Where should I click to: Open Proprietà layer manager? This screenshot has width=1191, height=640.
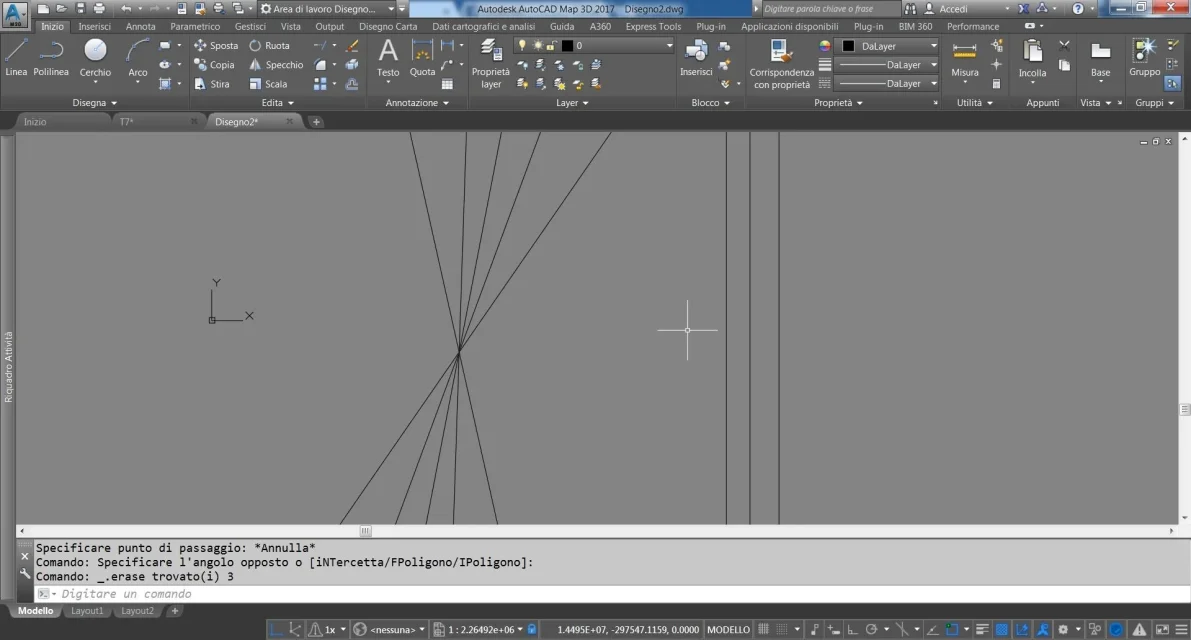point(491,64)
